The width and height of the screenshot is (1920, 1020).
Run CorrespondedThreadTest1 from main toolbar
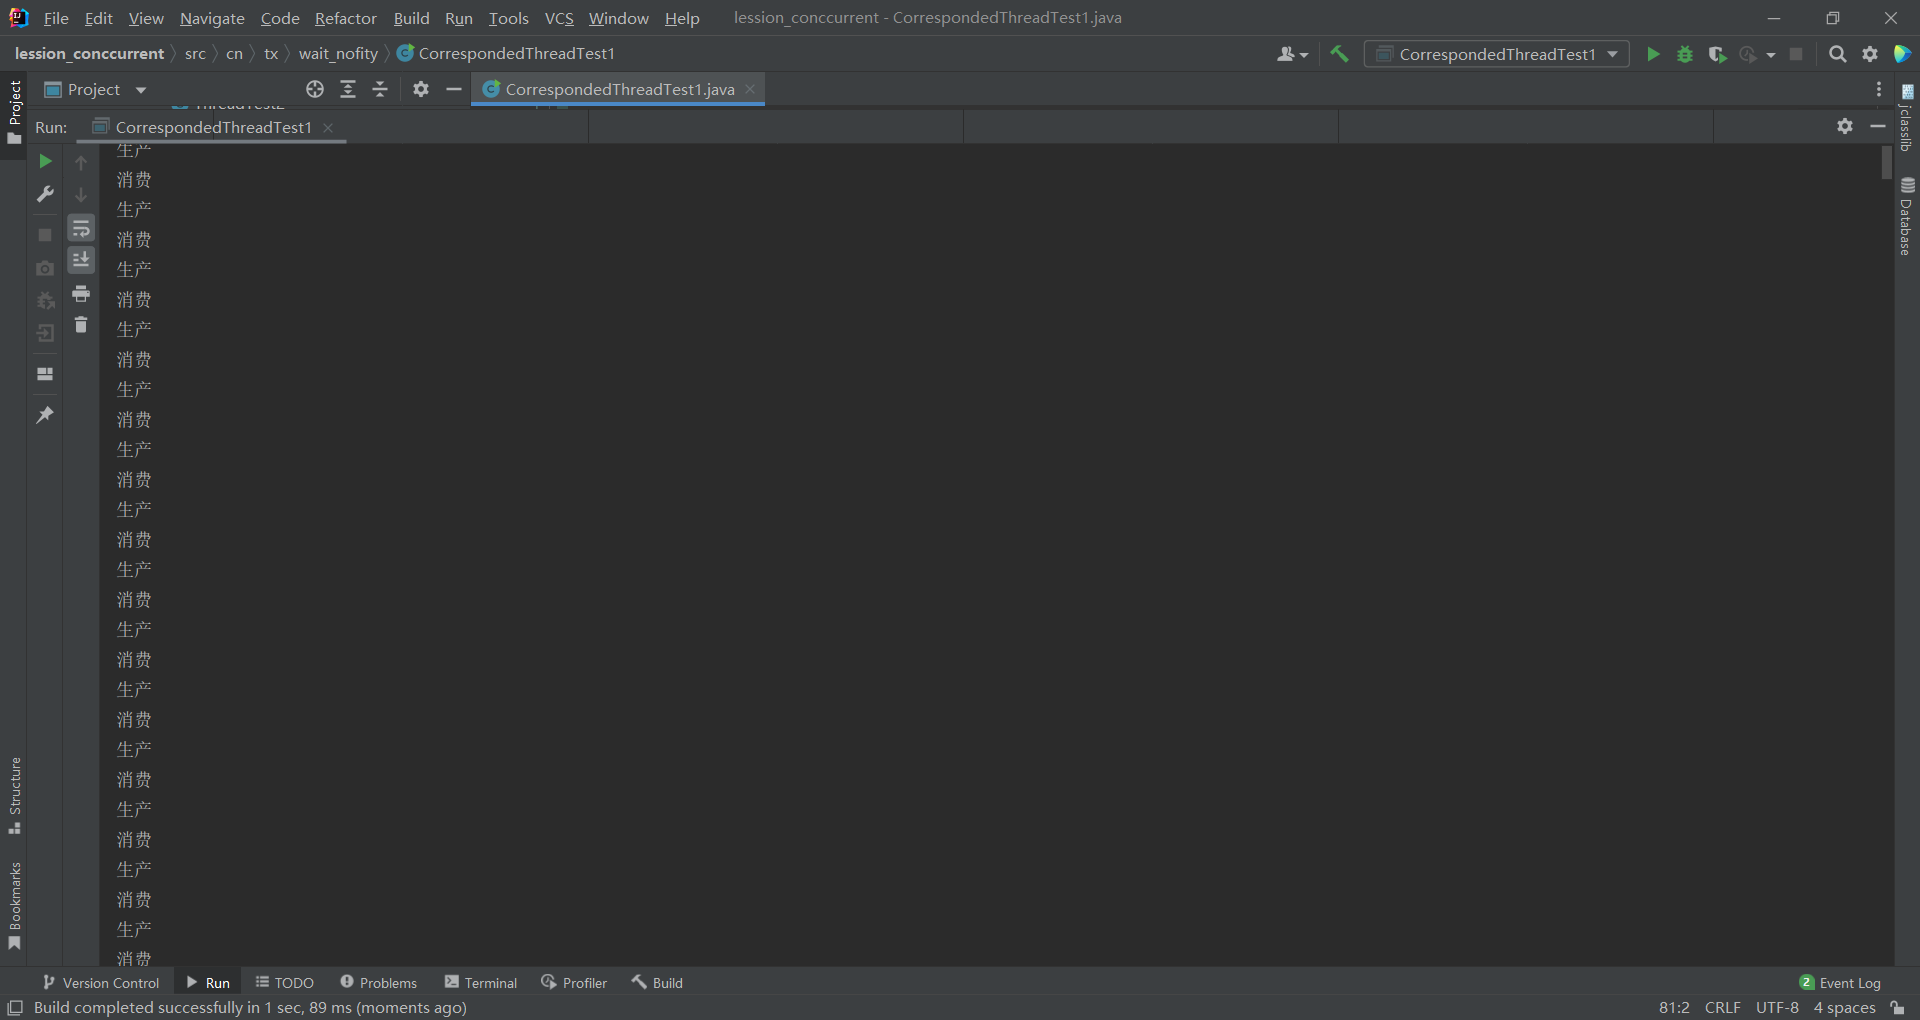click(1653, 54)
